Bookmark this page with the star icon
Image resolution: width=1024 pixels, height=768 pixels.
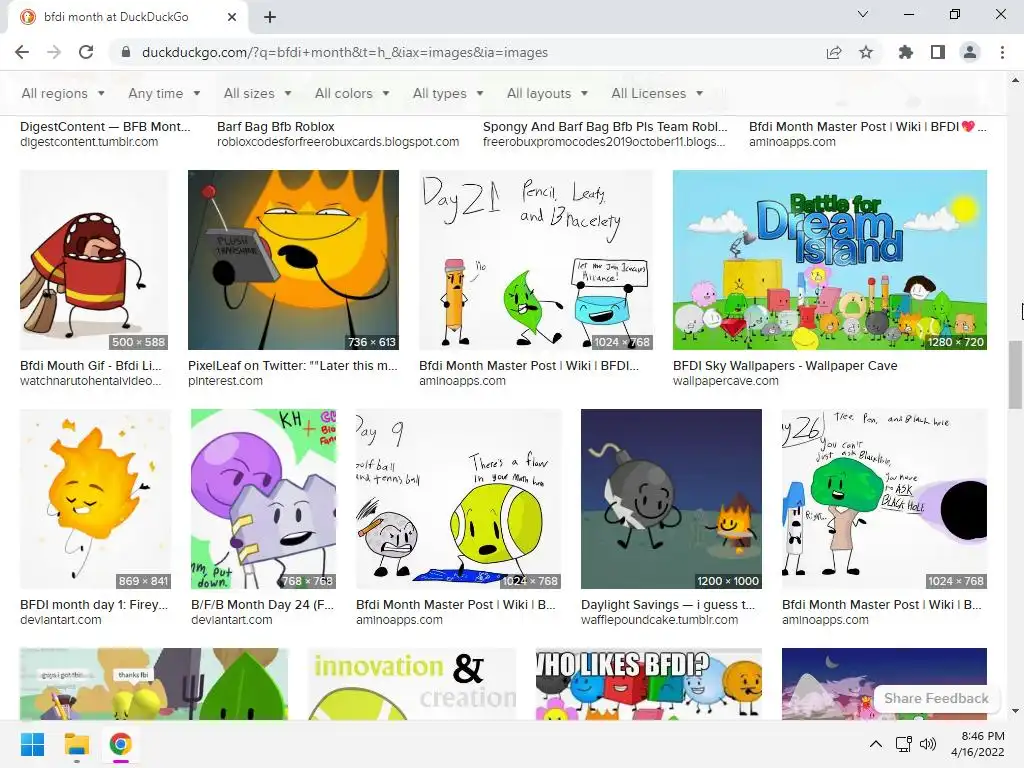[x=866, y=52]
